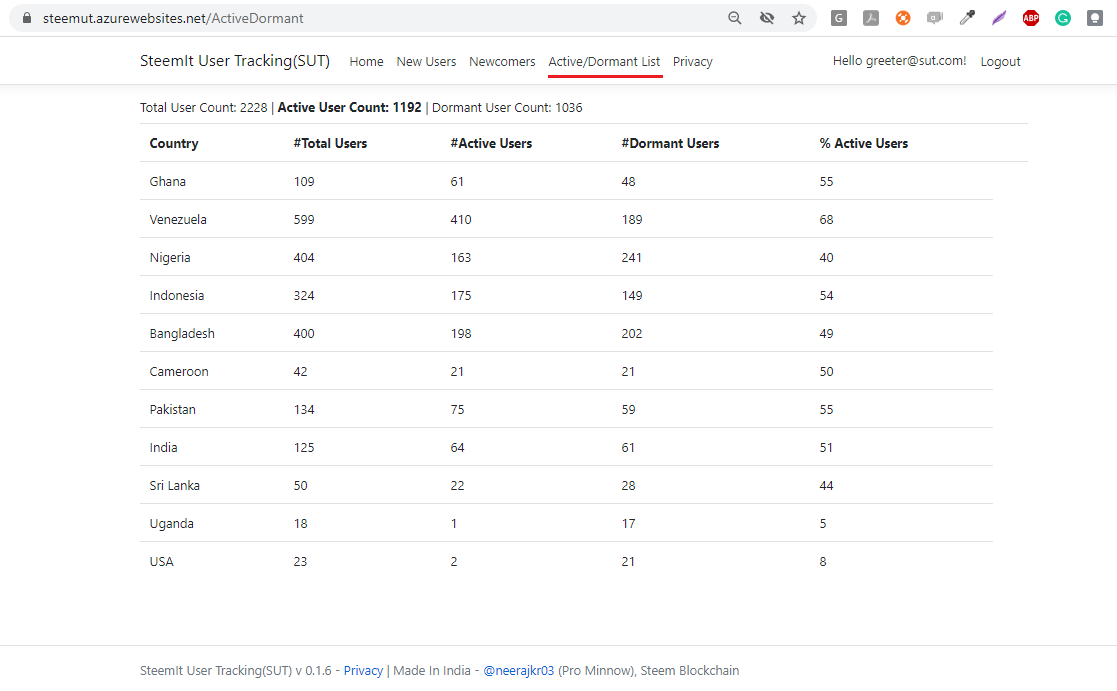Select the Uganda country cell

click(171, 524)
